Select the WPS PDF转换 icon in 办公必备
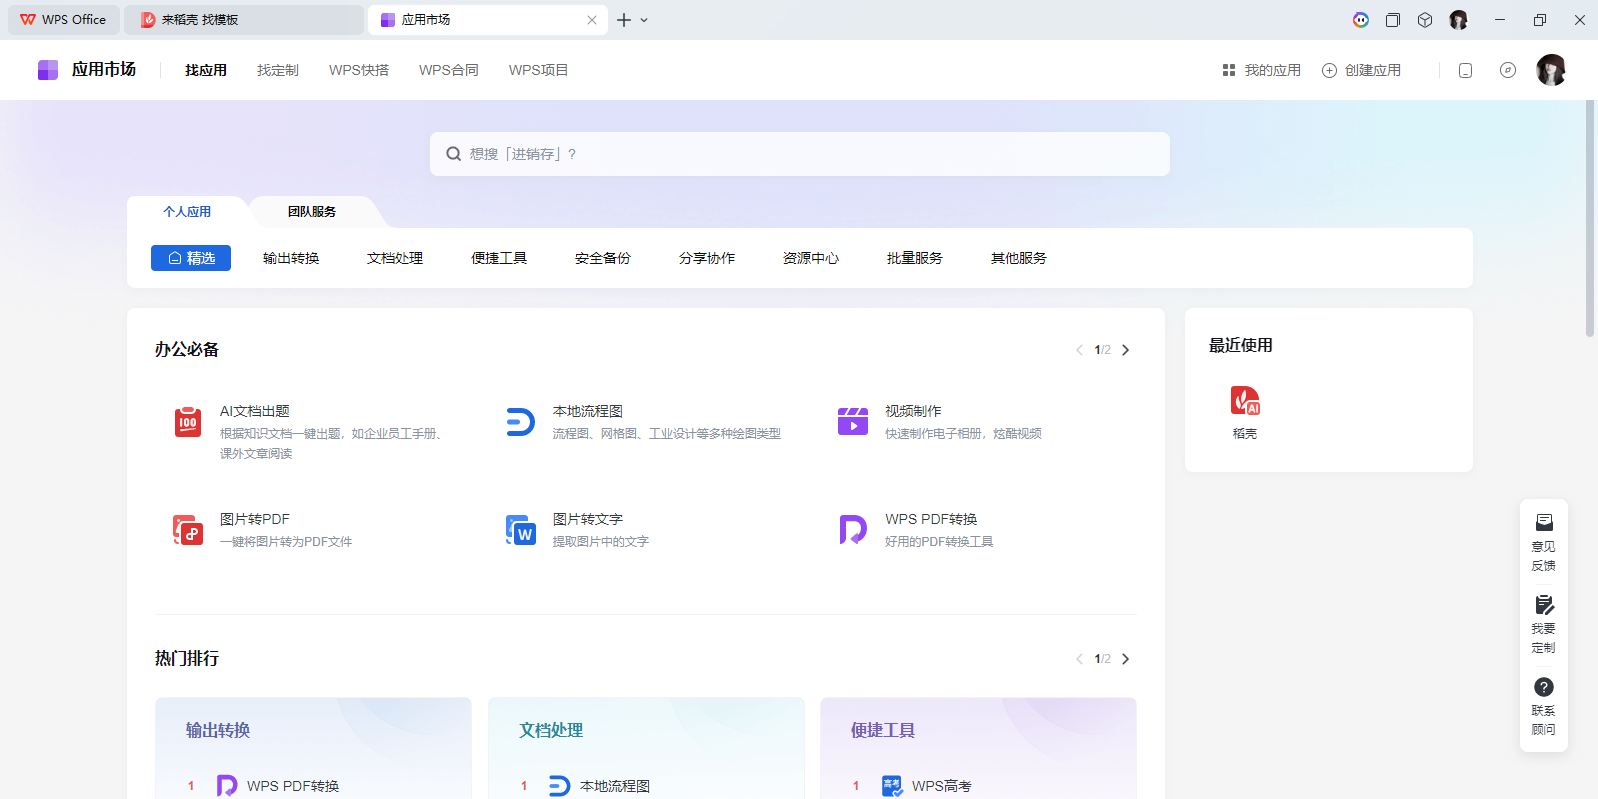This screenshot has width=1598, height=799. click(x=852, y=530)
